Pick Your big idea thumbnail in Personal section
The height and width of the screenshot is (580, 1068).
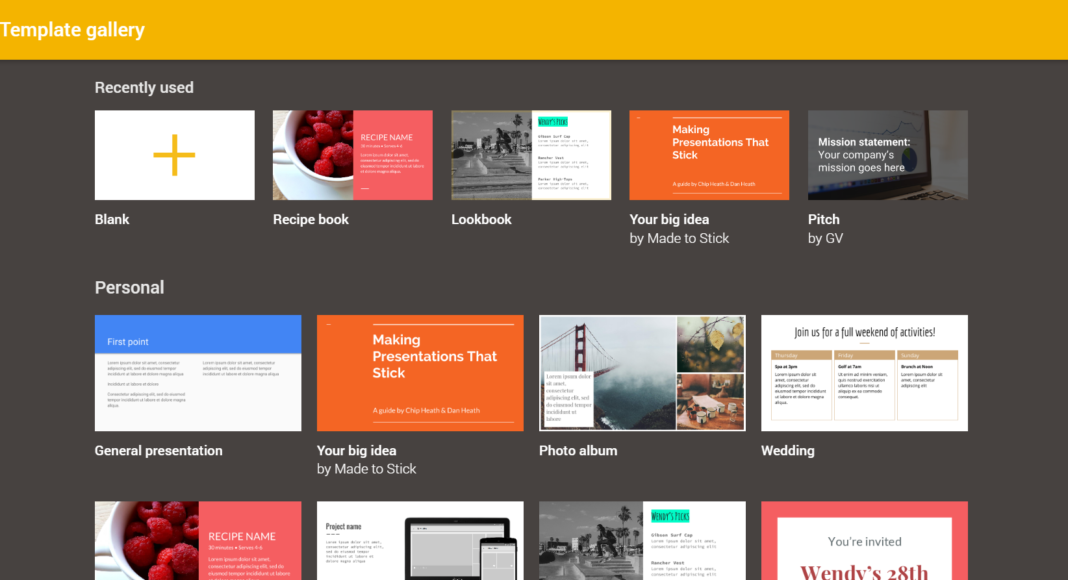tap(420, 373)
